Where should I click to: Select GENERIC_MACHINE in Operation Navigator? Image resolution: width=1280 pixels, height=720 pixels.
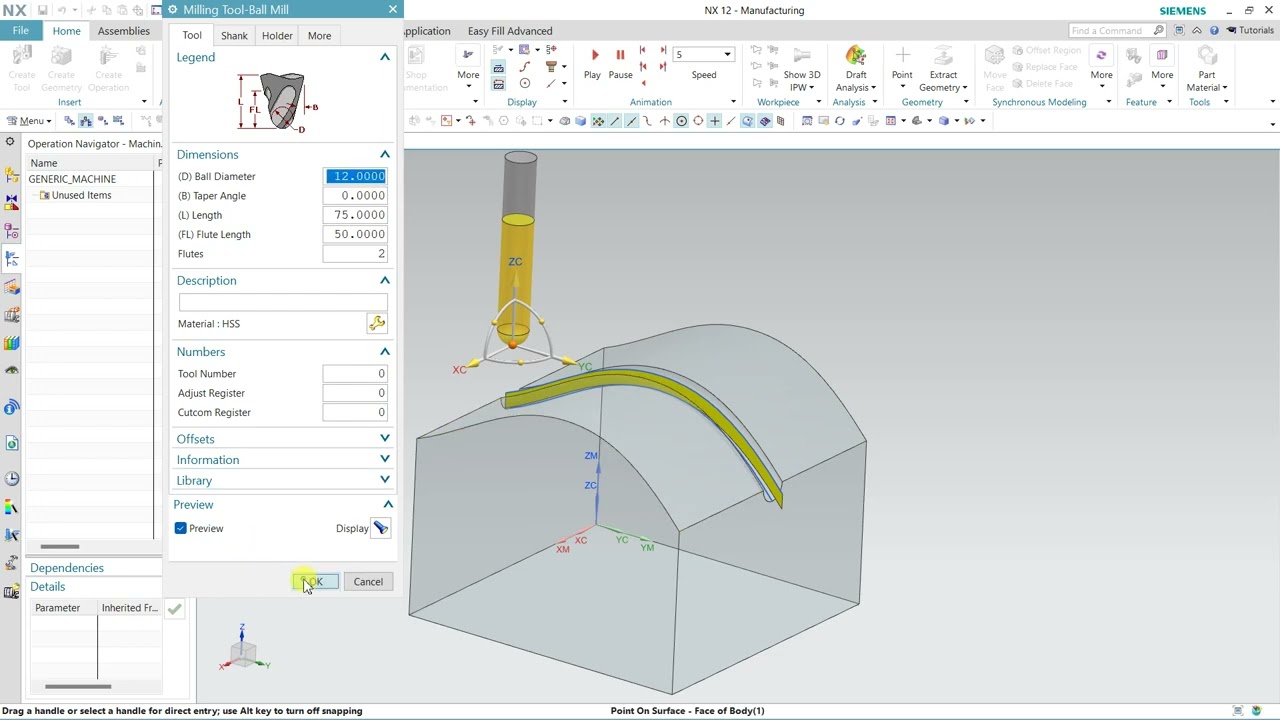tap(72, 179)
